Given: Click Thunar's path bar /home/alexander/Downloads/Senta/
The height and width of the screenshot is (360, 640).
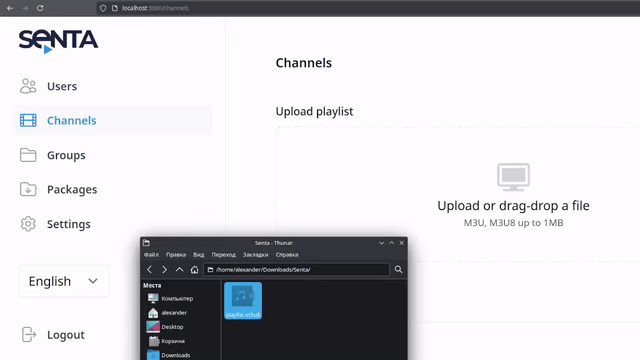Looking at the screenshot, I should pyautogui.click(x=297, y=269).
